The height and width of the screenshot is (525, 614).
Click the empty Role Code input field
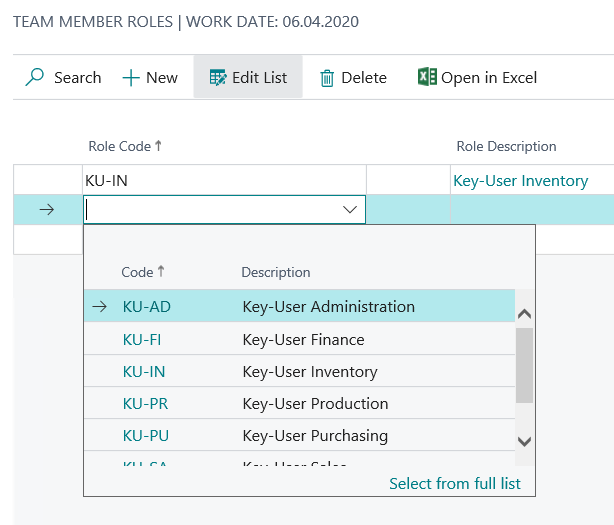(210, 210)
